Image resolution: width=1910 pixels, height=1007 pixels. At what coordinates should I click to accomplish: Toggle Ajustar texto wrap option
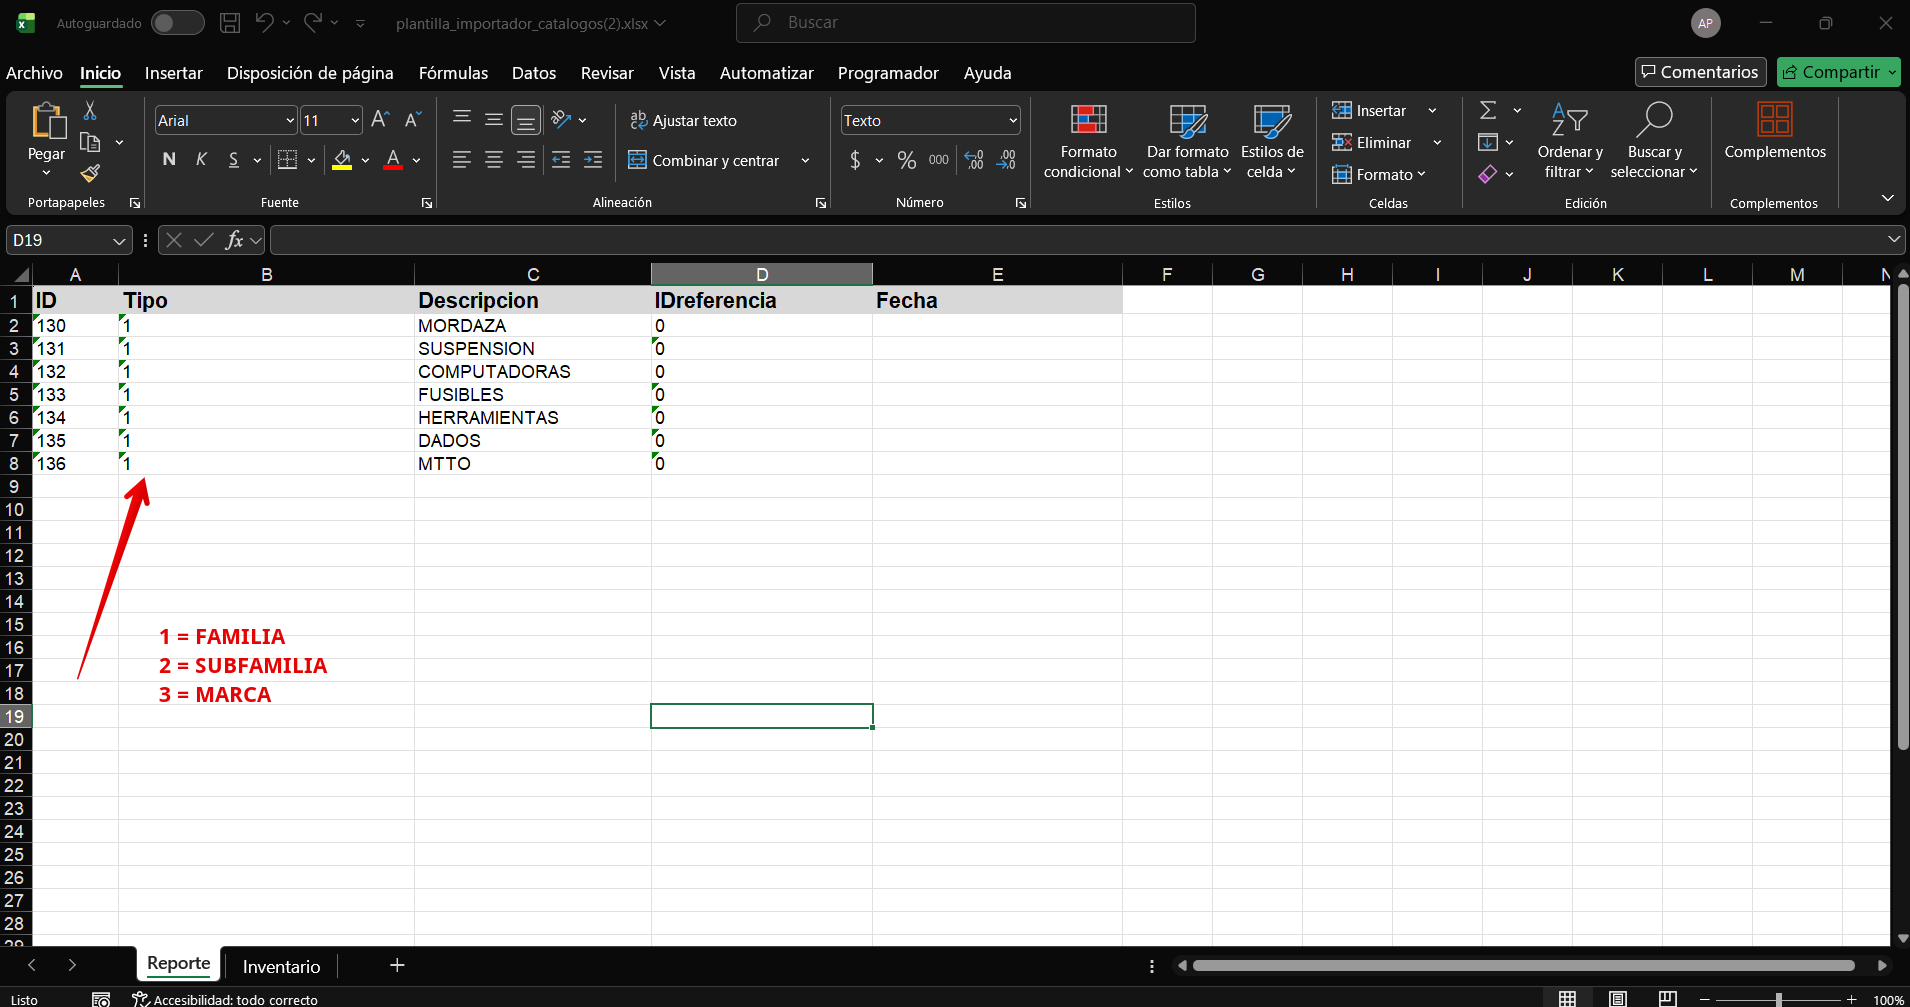683,121
